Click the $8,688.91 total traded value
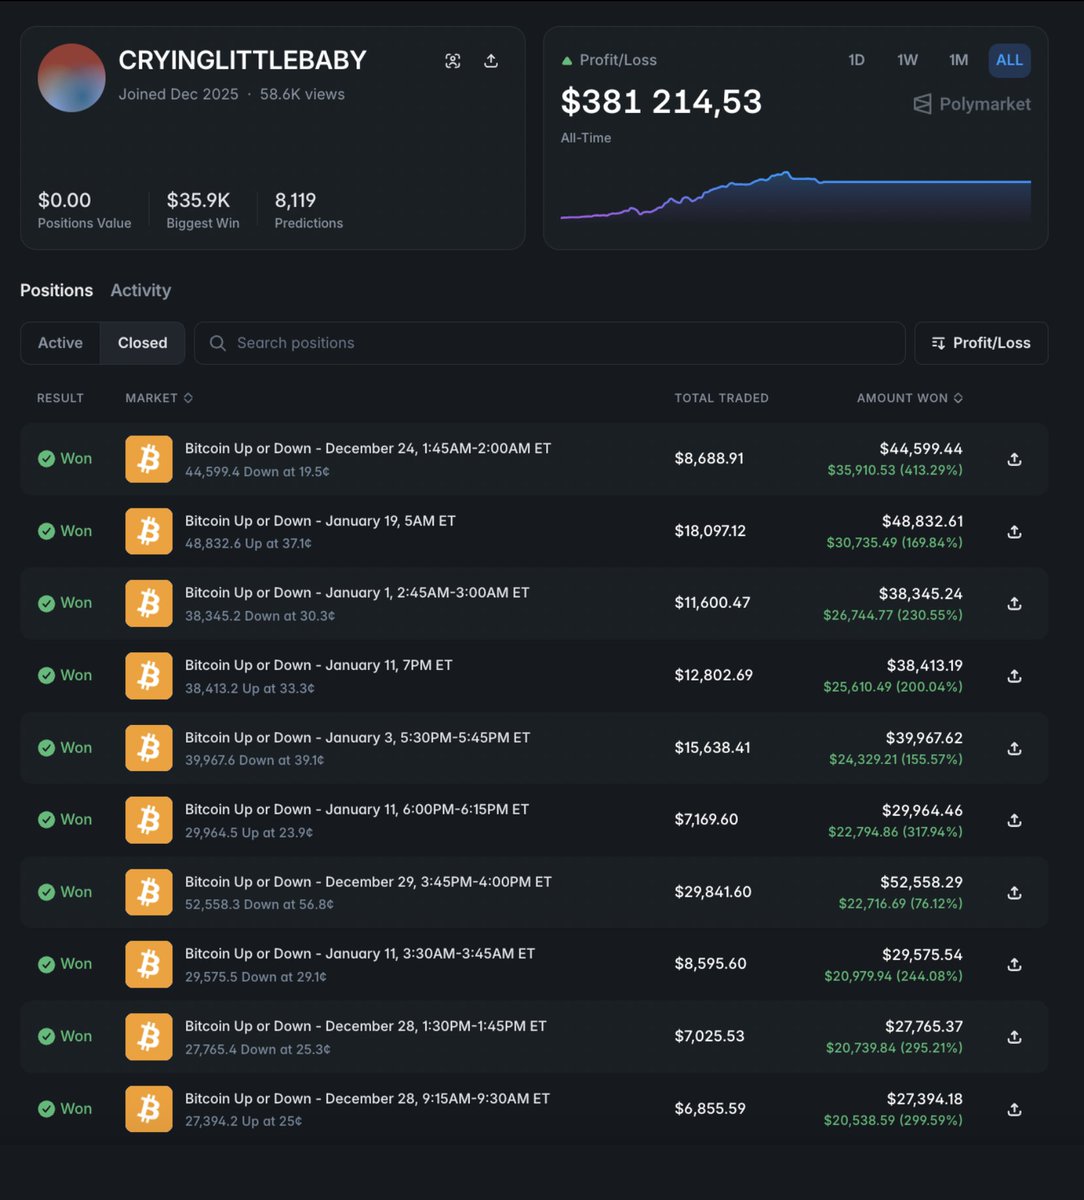This screenshot has height=1200, width=1084. pos(709,459)
